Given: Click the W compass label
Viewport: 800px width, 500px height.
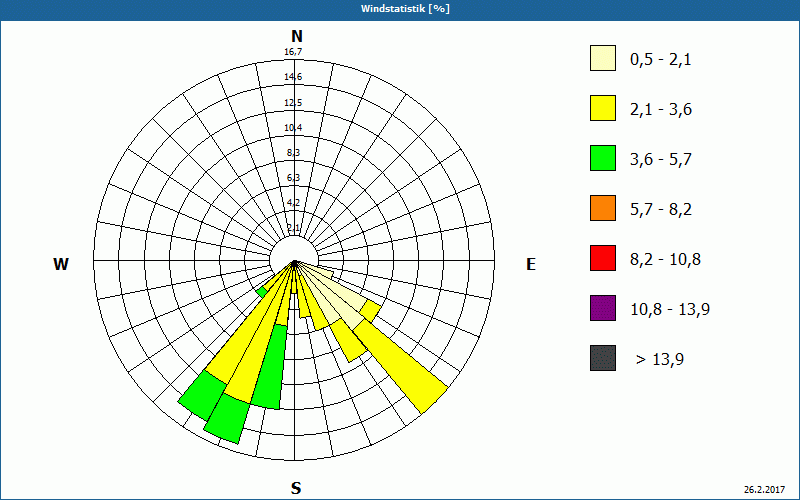Looking at the screenshot, I should pos(61,264).
